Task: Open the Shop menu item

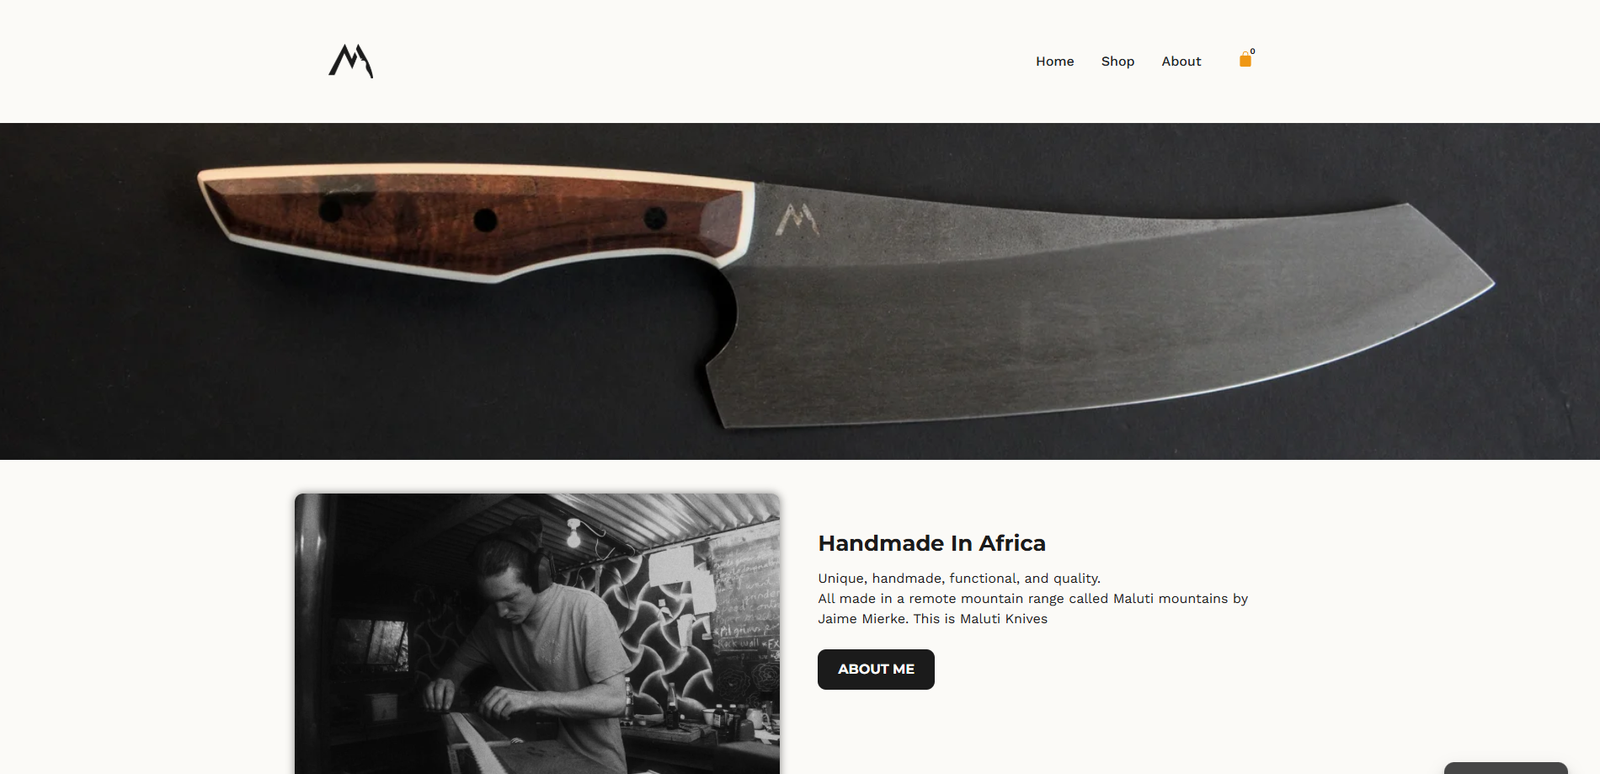Action: point(1117,61)
